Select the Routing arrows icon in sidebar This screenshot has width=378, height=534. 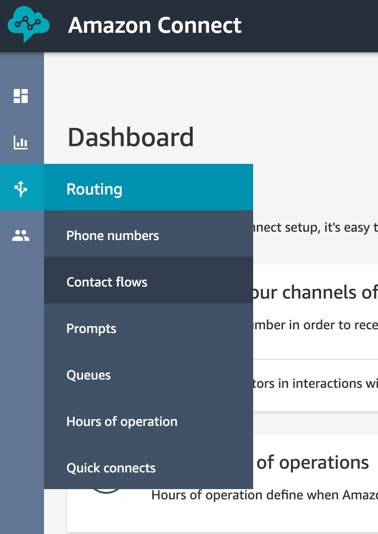click(21, 189)
